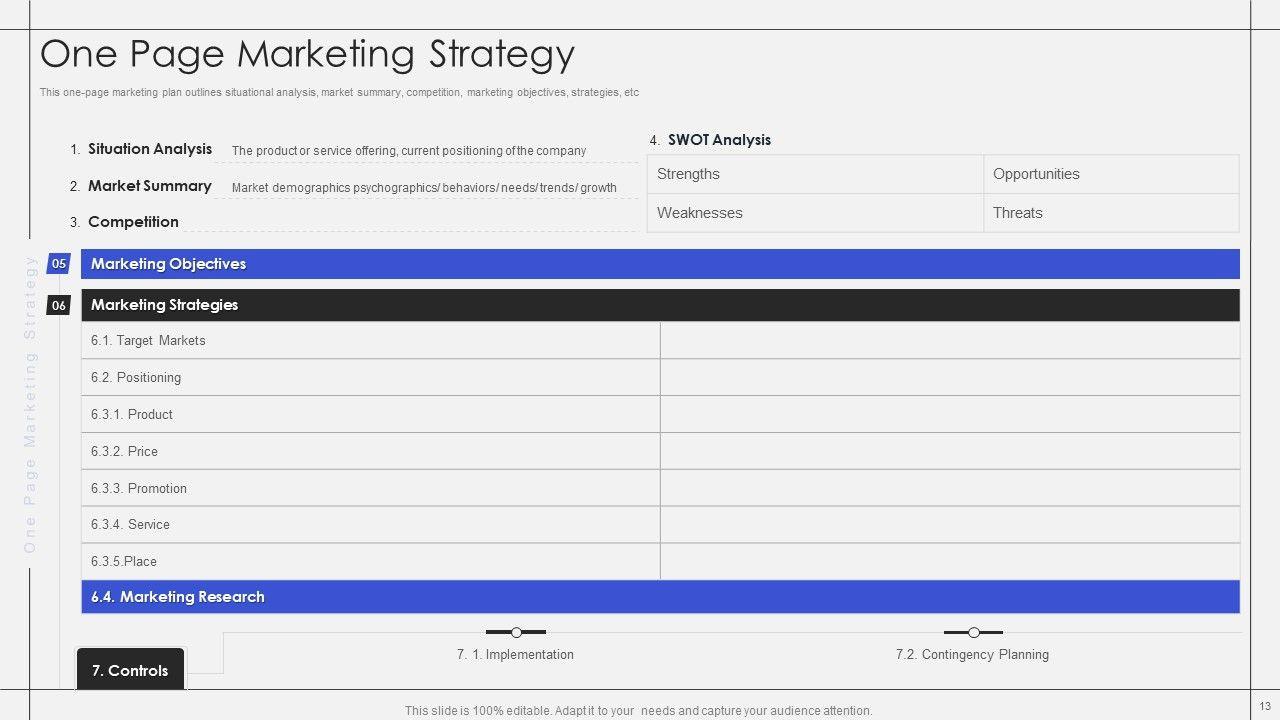Click the black 06 number badge

[59, 305]
